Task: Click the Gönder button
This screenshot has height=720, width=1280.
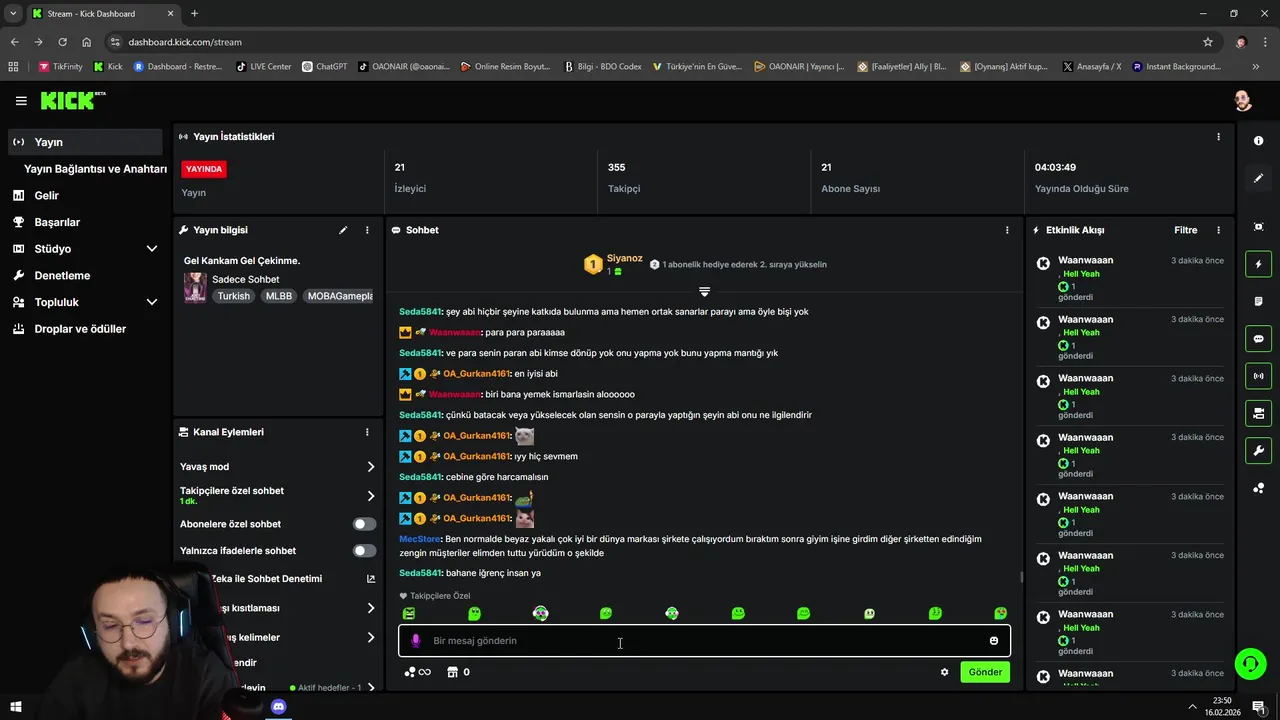Action: coord(985,672)
